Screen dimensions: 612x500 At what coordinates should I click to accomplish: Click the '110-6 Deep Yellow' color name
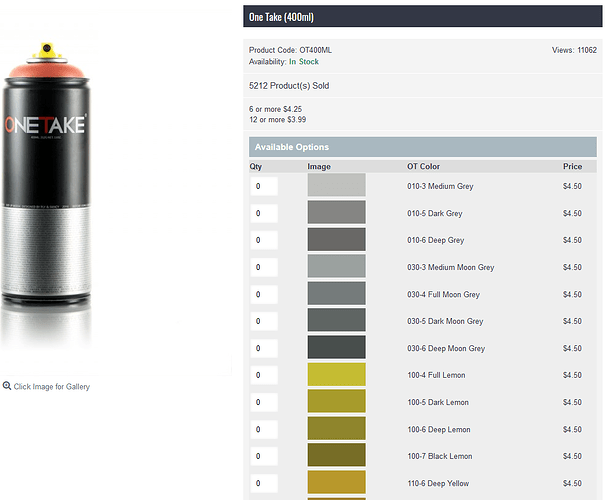(x=438, y=483)
